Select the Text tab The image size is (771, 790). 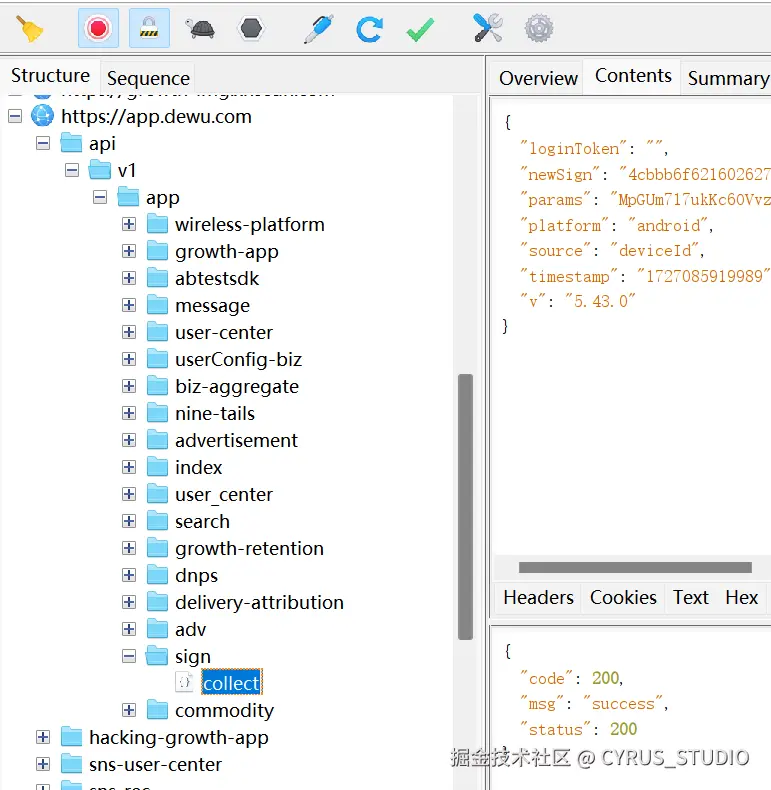coord(690,598)
